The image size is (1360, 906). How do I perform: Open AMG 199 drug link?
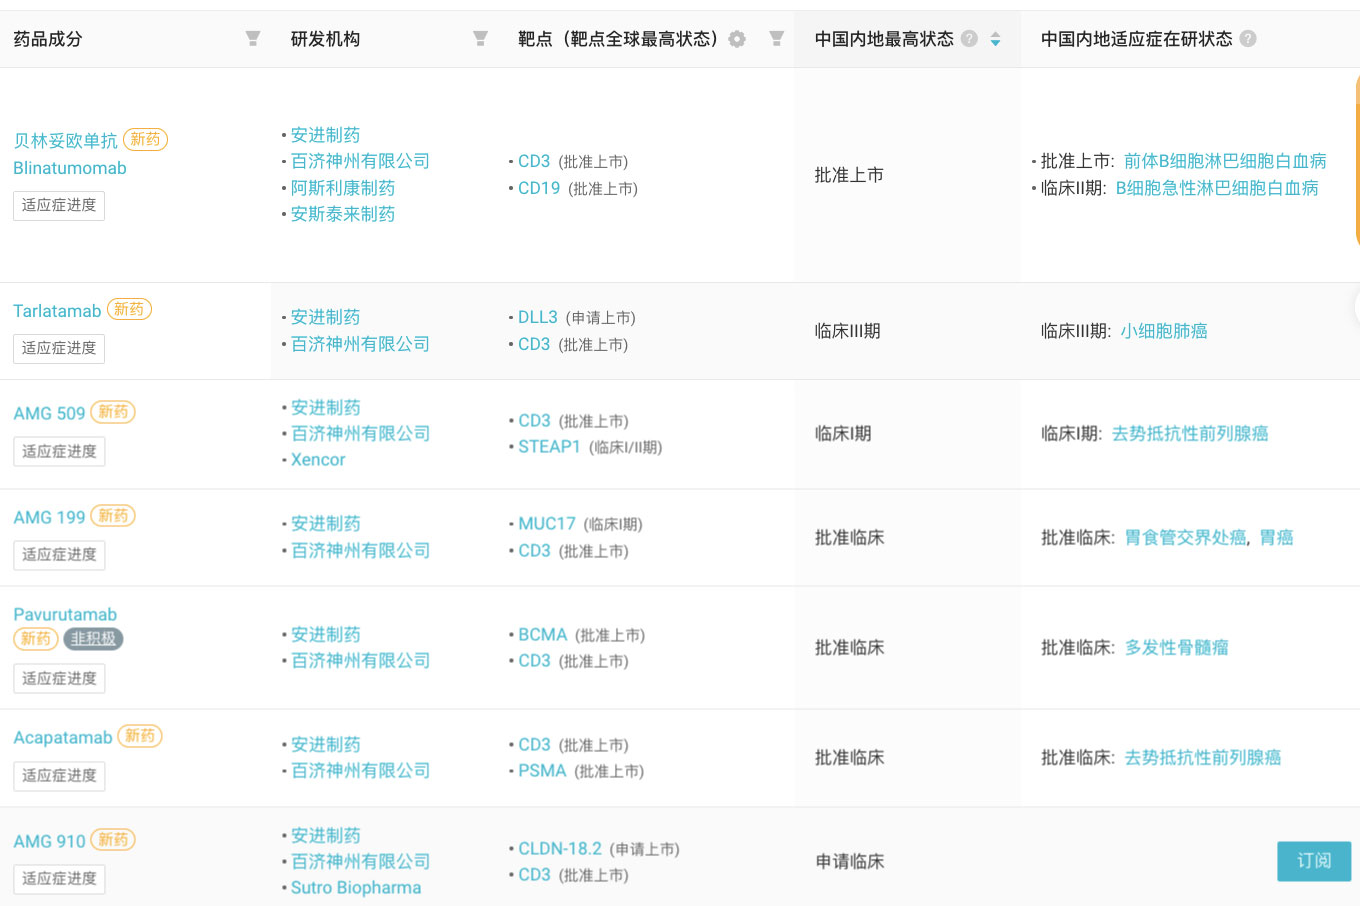point(49,517)
